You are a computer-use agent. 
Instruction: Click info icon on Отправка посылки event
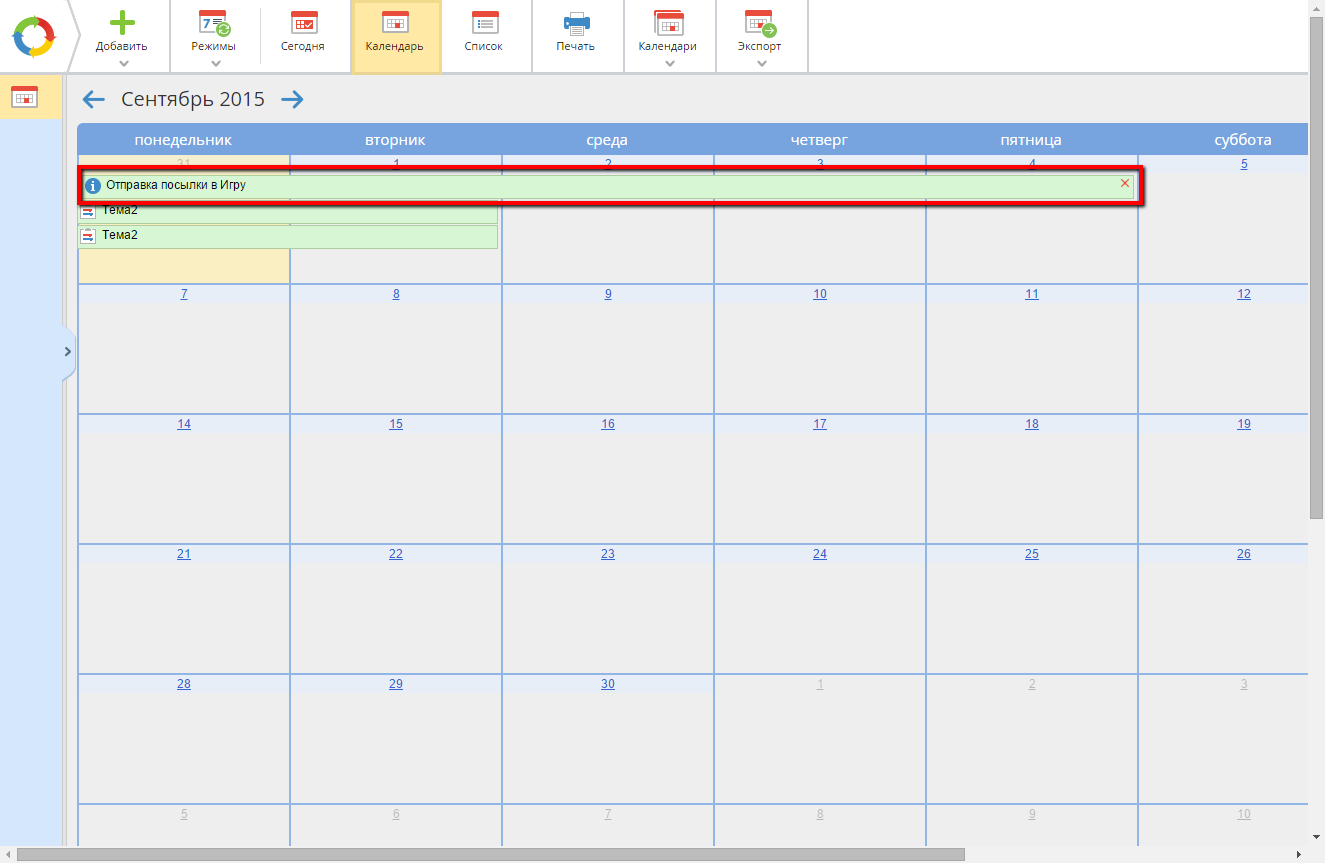(93, 186)
